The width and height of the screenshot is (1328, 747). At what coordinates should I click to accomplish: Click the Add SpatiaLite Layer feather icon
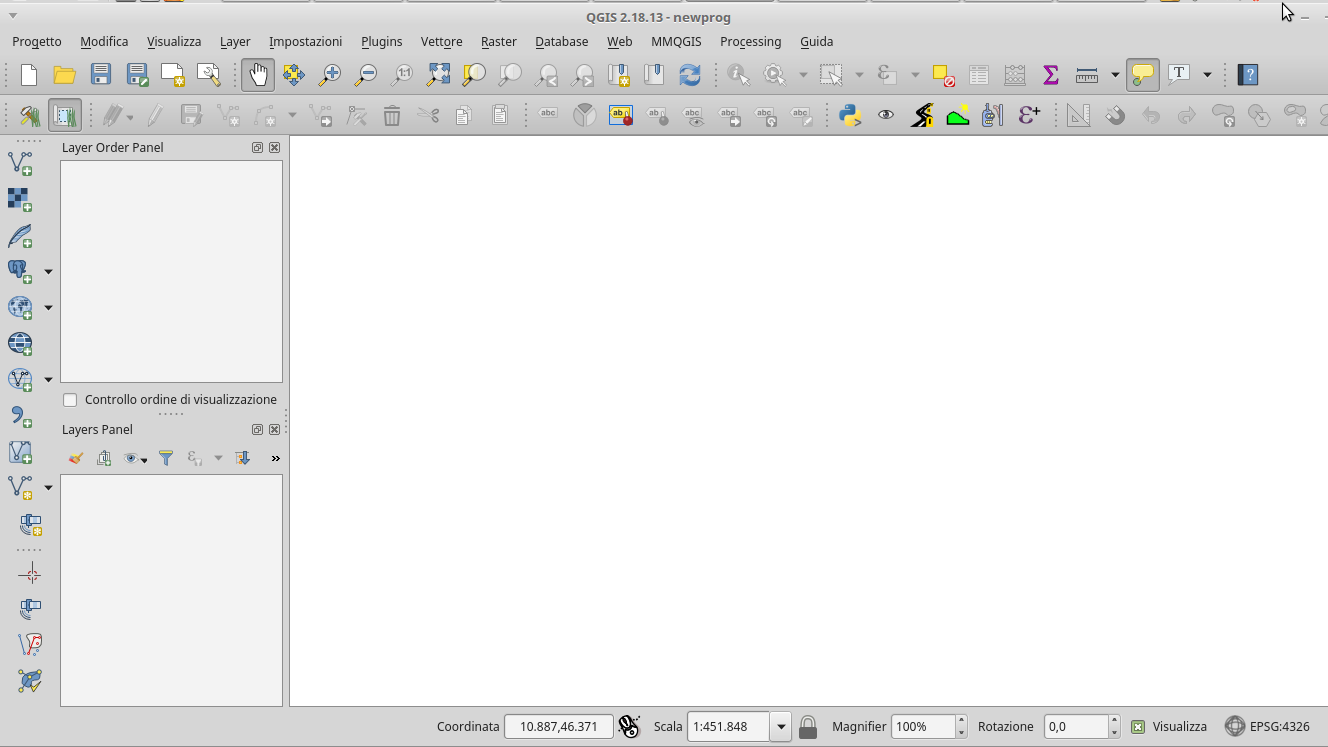point(20,236)
